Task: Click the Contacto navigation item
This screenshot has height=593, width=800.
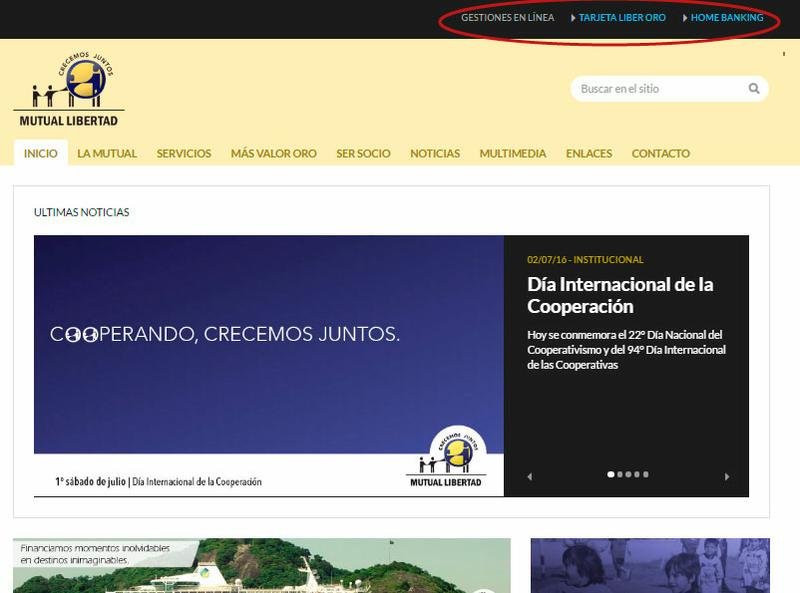Action: (660, 153)
